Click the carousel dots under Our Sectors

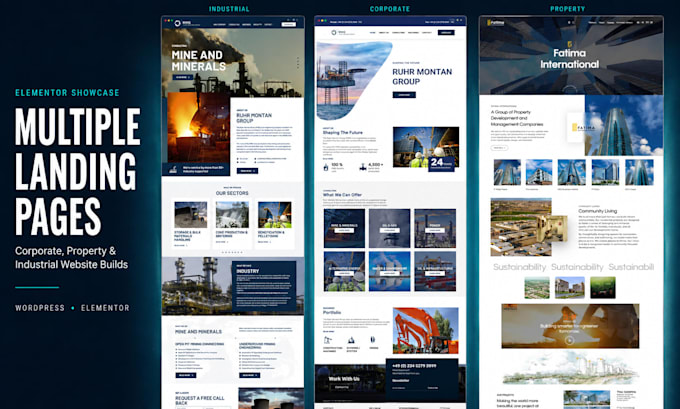point(232,252)
